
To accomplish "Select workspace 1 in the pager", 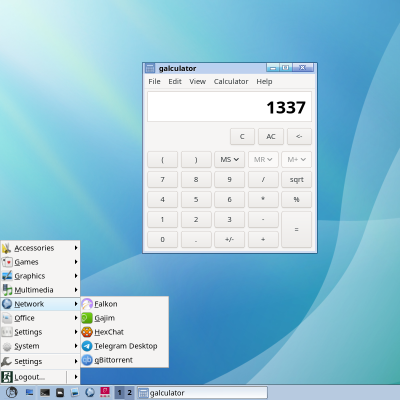I will point(119,393).
